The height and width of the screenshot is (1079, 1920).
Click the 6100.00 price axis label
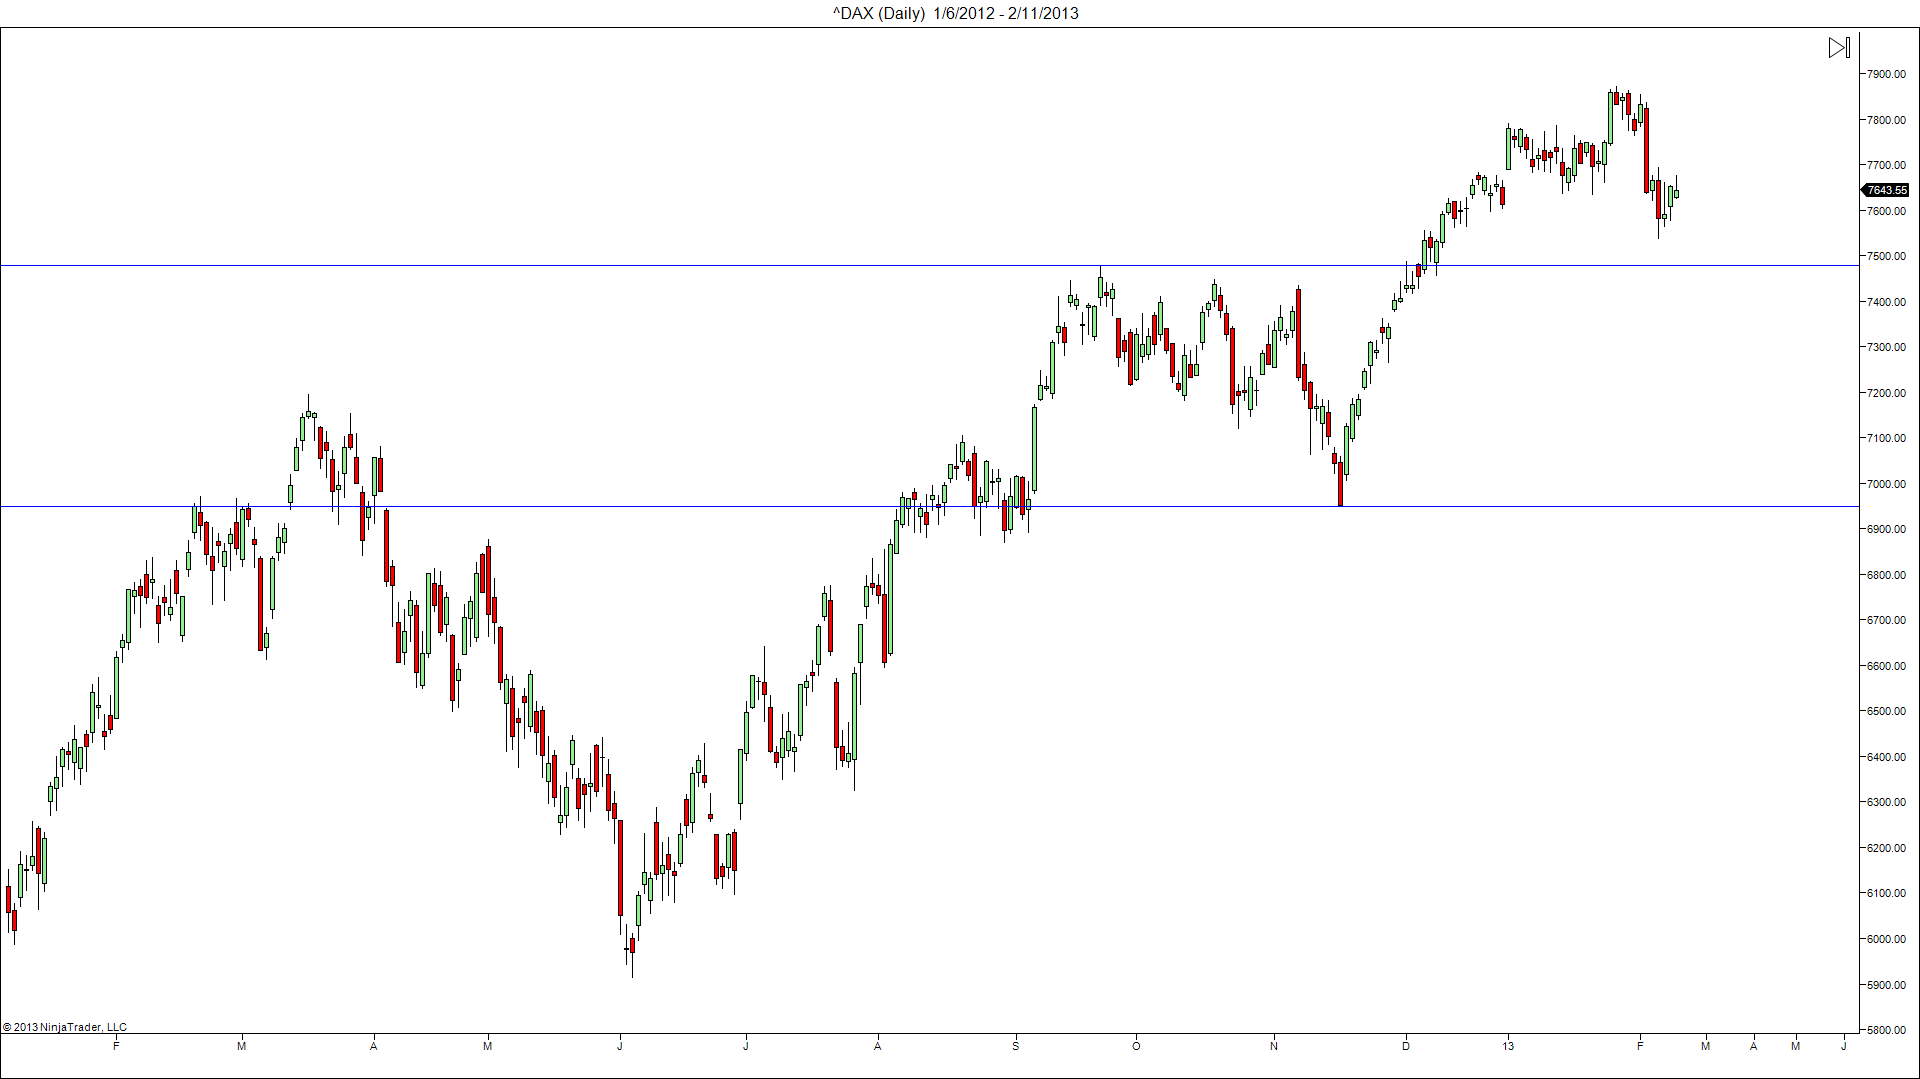[x=1886, y=893]
